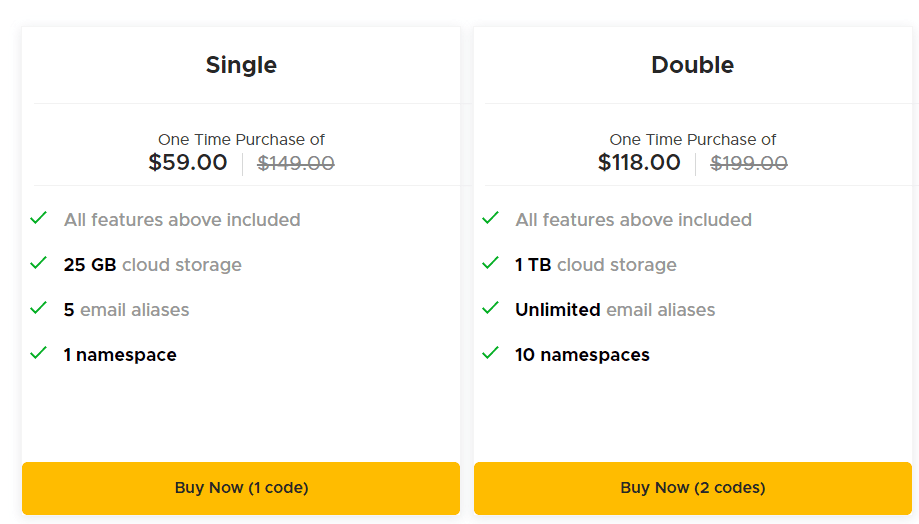This screenshot has height=524, width=919.
Task: Click the checkmark beside 5 email aliases
Action: pyautogui.click(x=39, y=308)
